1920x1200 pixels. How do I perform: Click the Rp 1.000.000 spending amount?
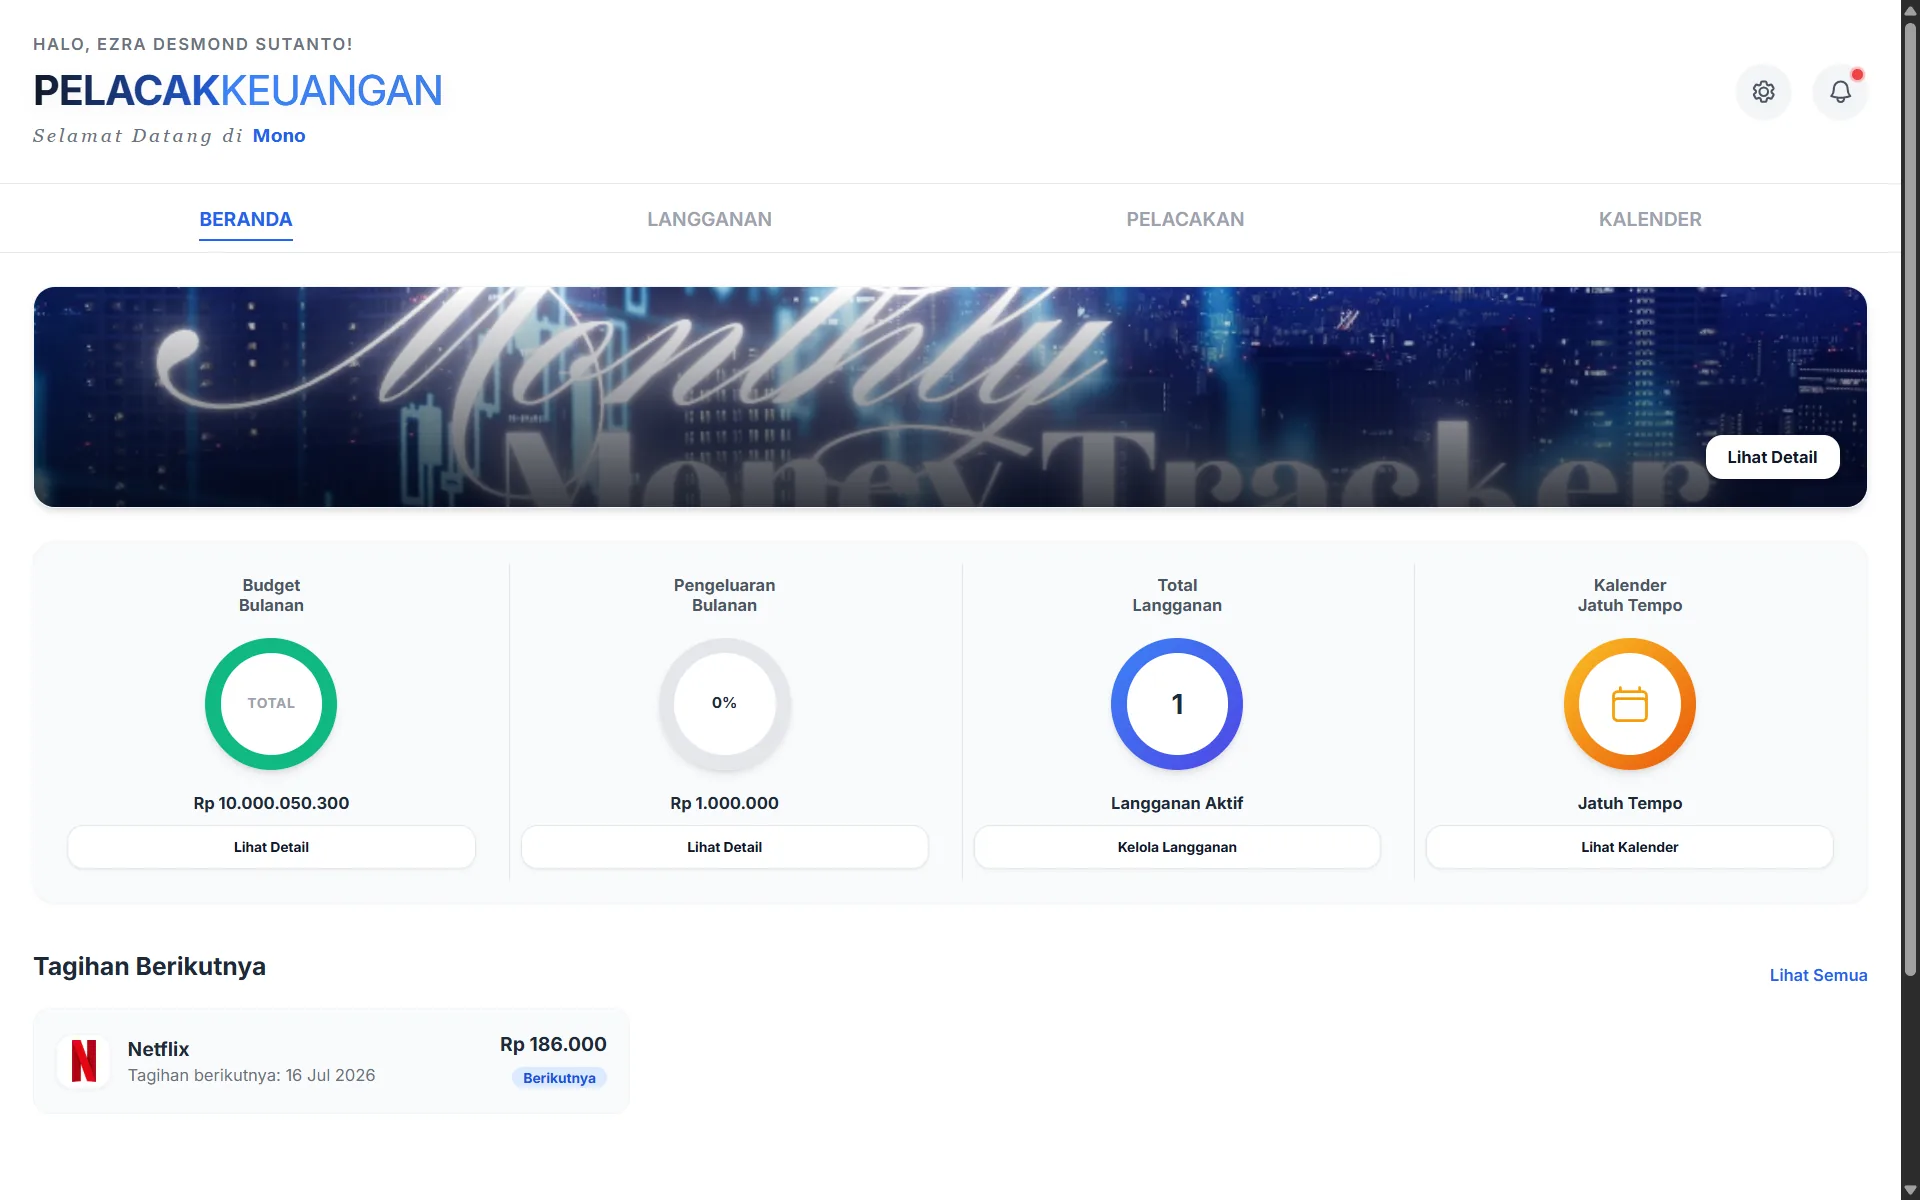[x=724, y=803]
